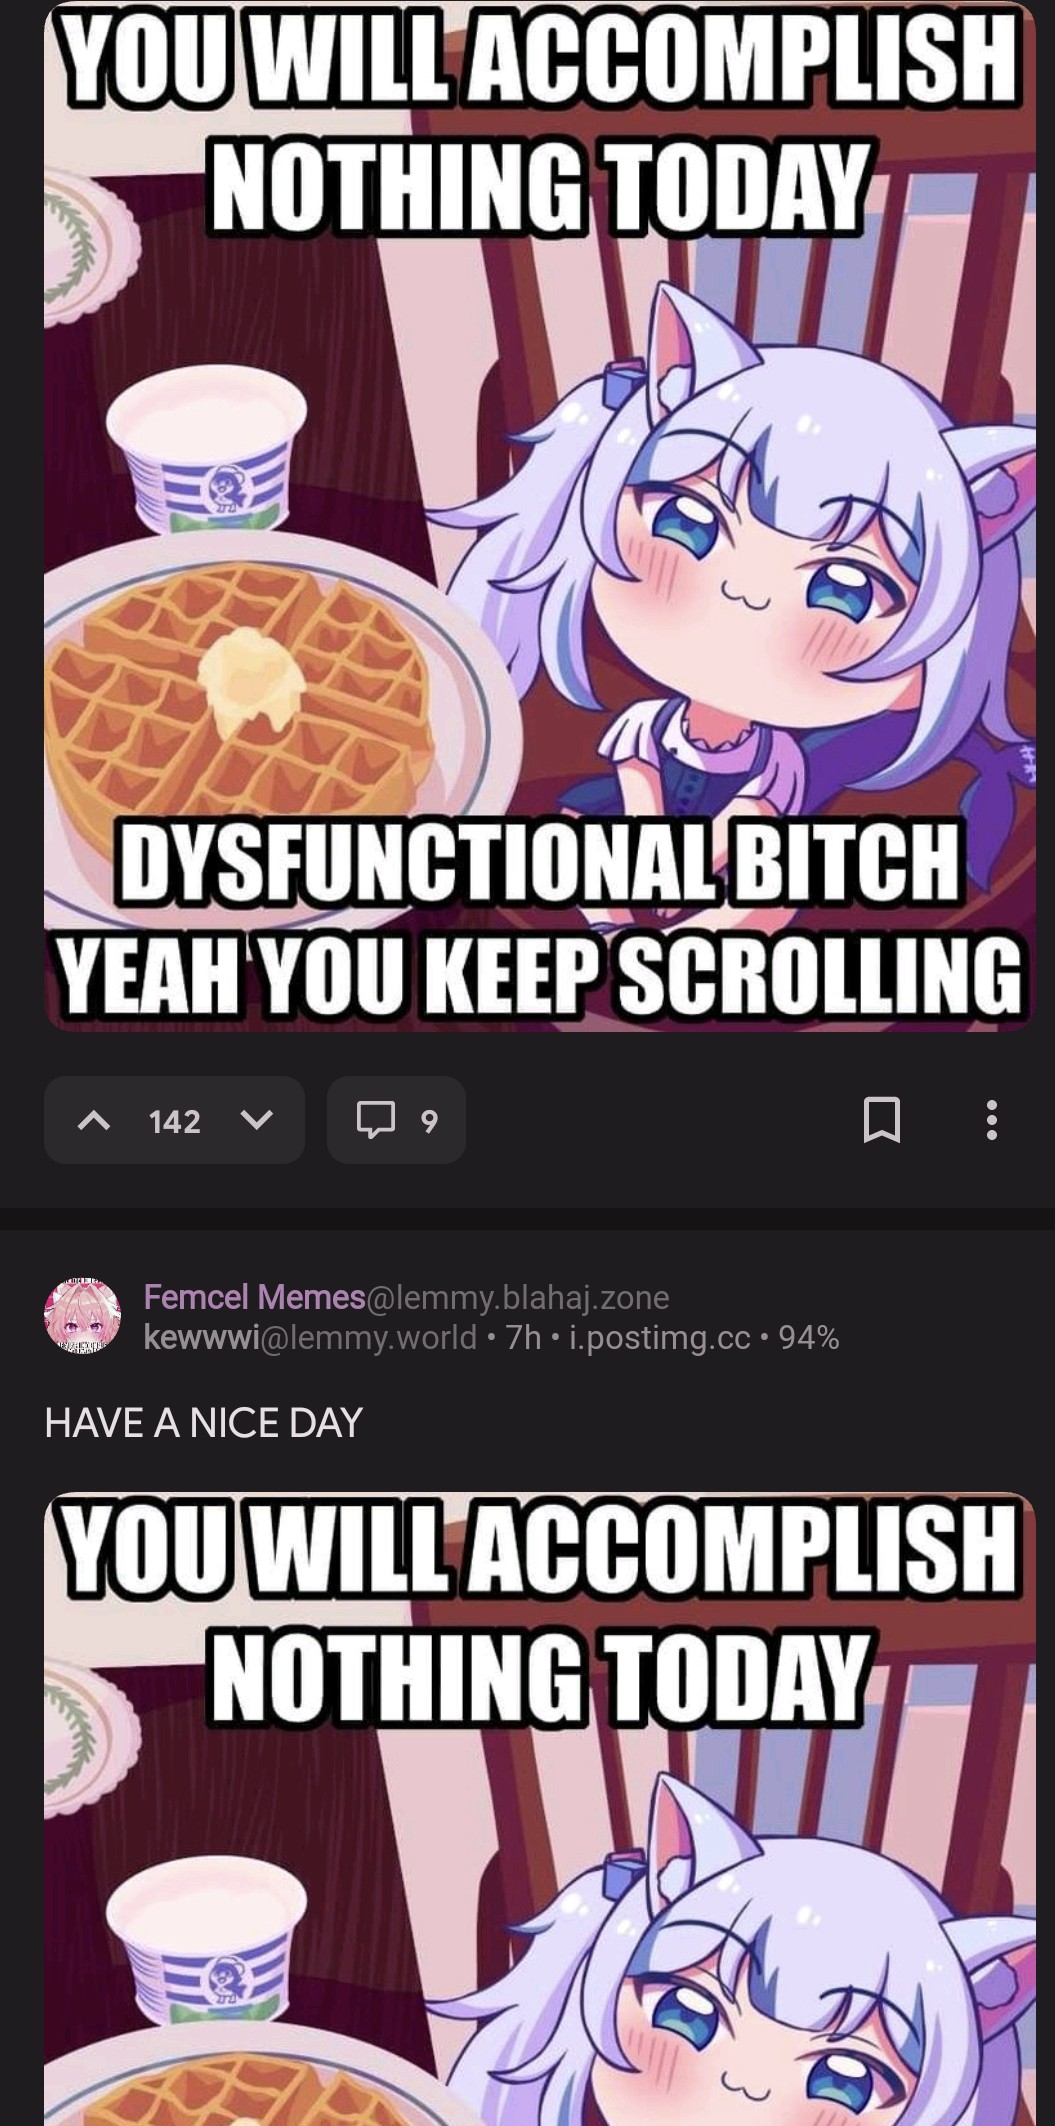Image resolution: width=1055 pixels, height=2126 pixels.
Task: Click the 142 vote score count
Action: pyautogui.click(x=175, y=1121)
